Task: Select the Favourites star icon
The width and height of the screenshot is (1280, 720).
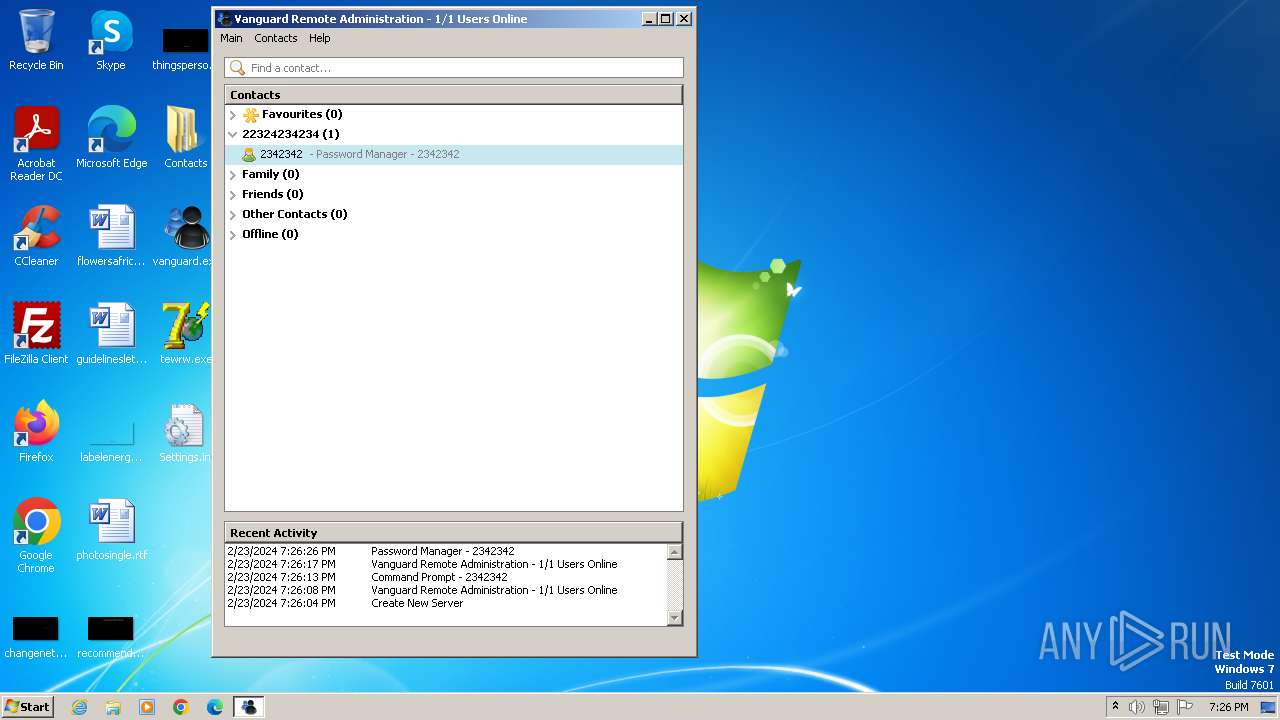Action: coord(251,115)
